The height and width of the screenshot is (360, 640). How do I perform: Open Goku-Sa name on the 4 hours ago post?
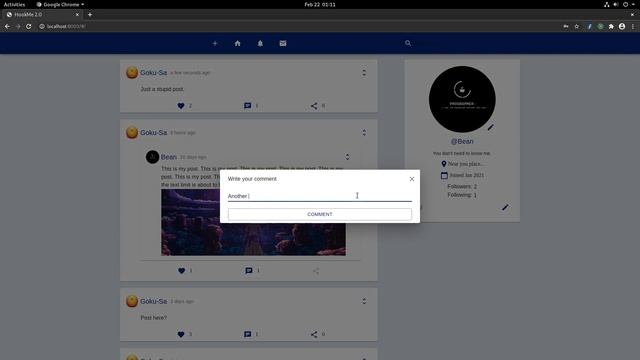(x=153, y=133)
